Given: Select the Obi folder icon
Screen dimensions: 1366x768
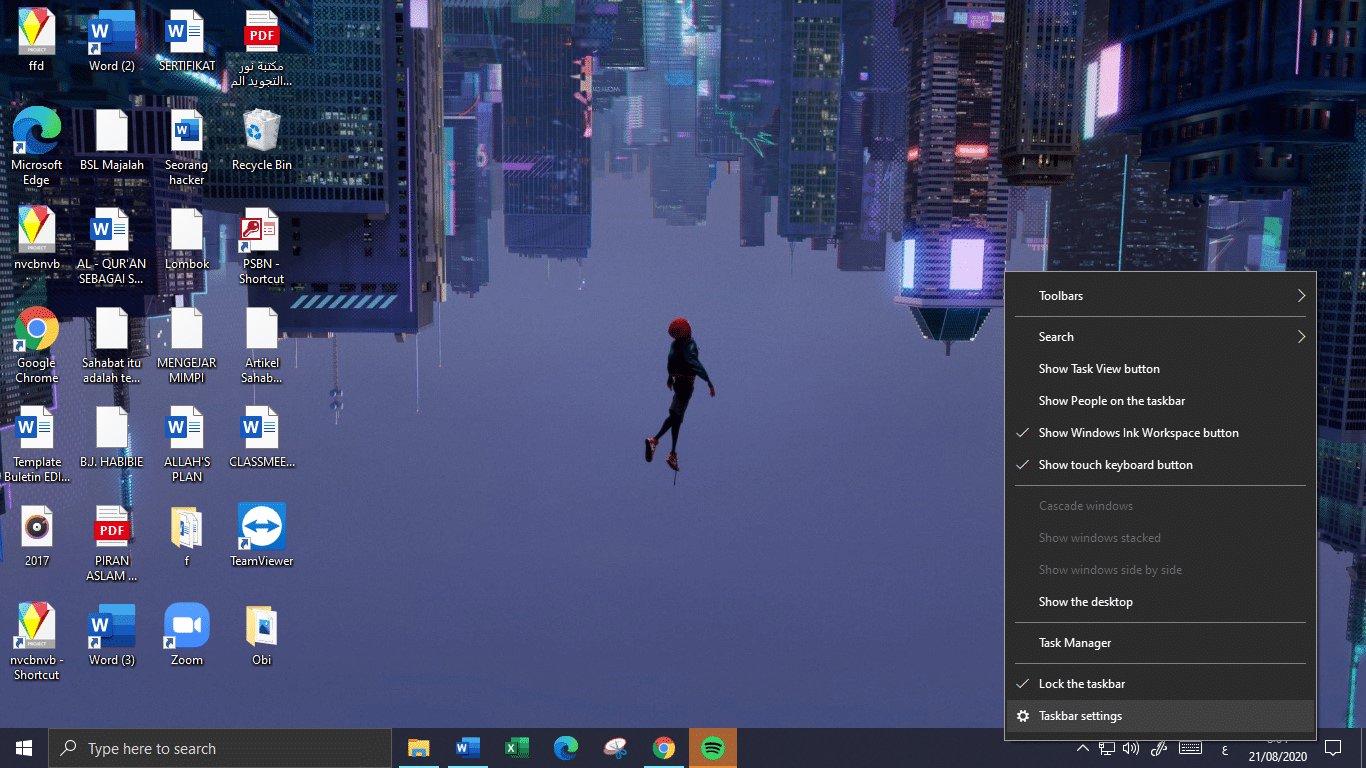Looking at the screenshot, I should tap(262, 634).
